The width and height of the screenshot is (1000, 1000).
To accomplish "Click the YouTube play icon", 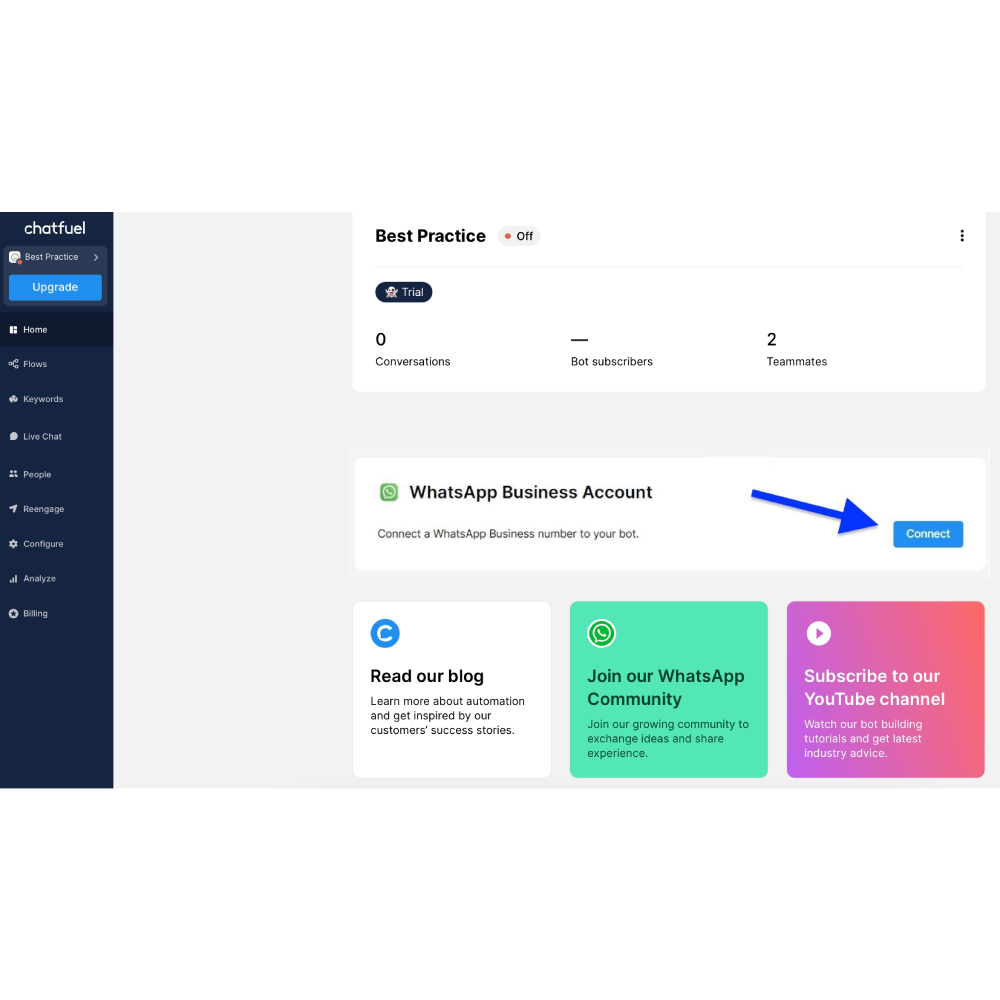I will [x=819, y=633].
